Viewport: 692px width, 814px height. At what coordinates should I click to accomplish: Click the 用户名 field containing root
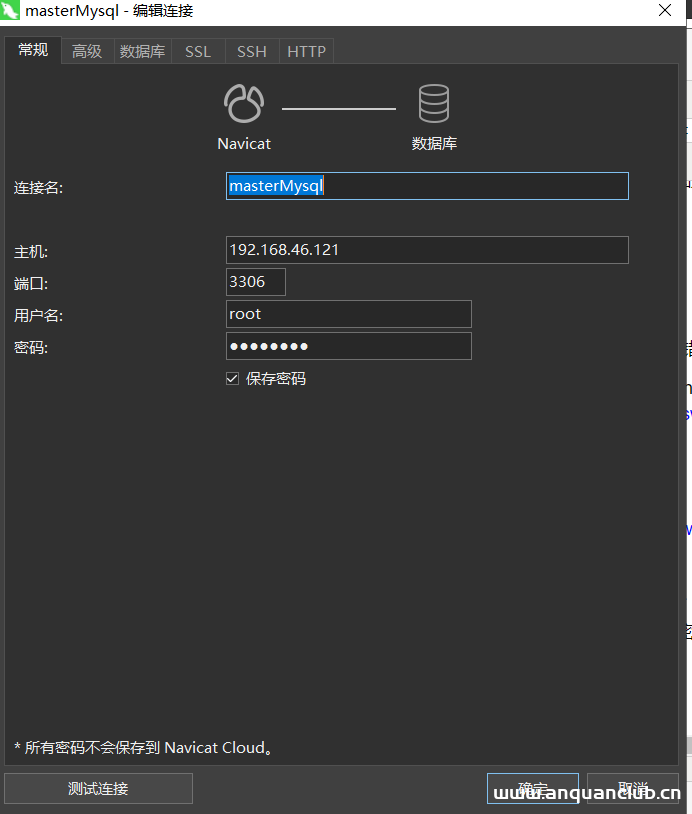pos(349,314)
